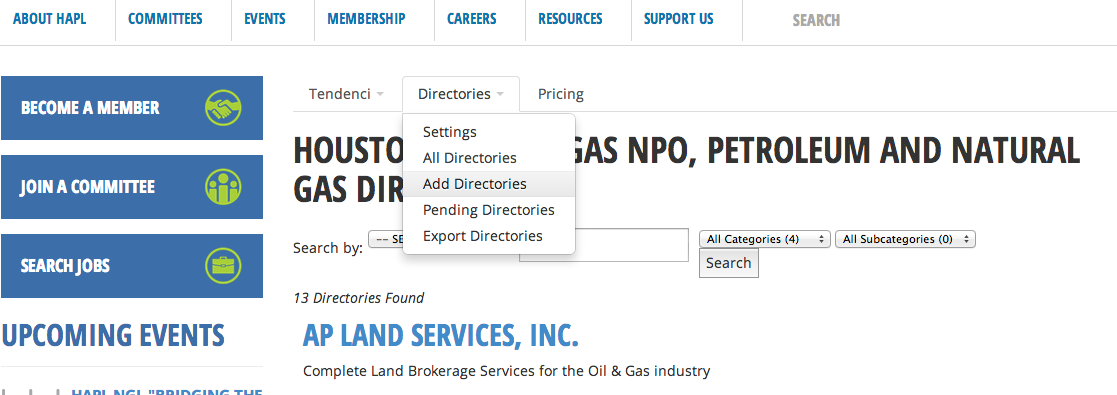Open the Membership navigation item
Viewport: 1117px width, 395px height.
366,19
